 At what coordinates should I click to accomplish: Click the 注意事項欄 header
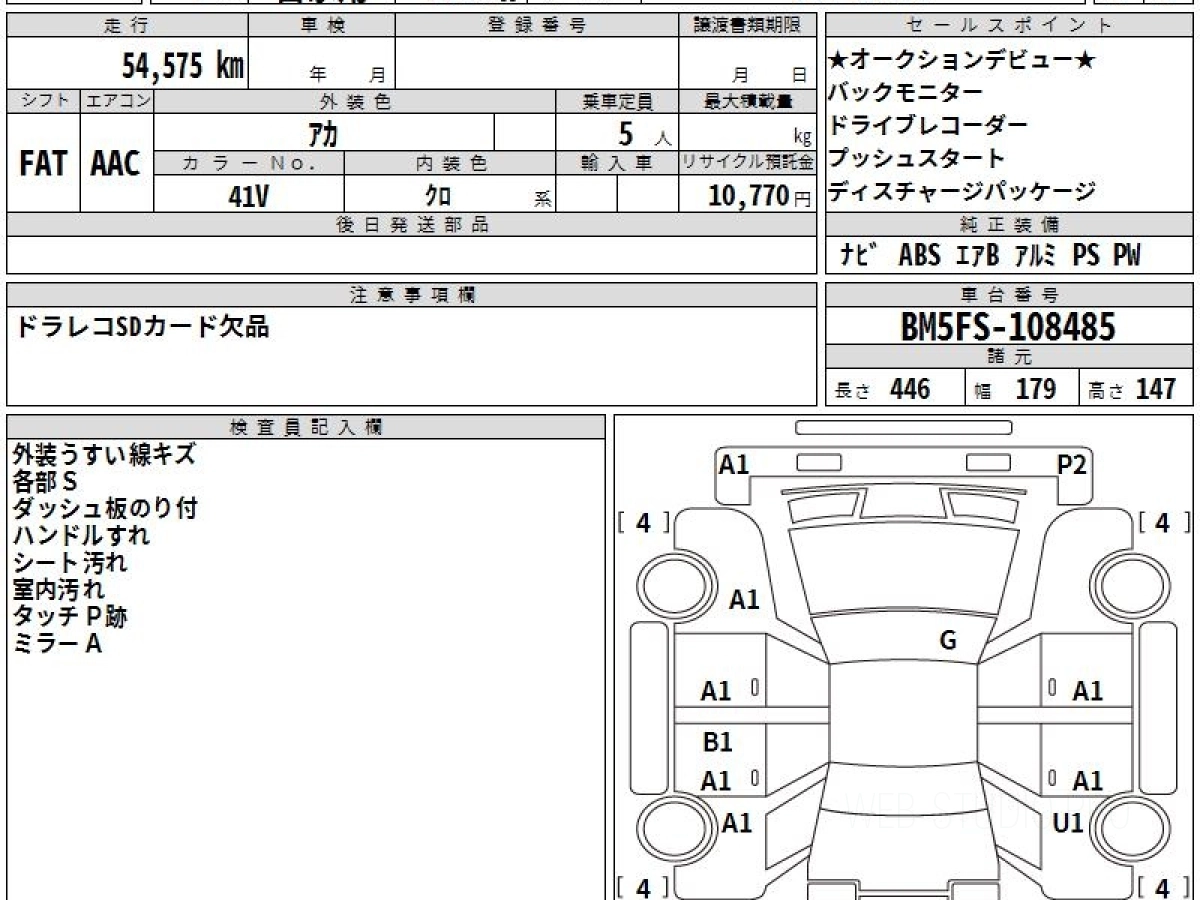(412, 295)
